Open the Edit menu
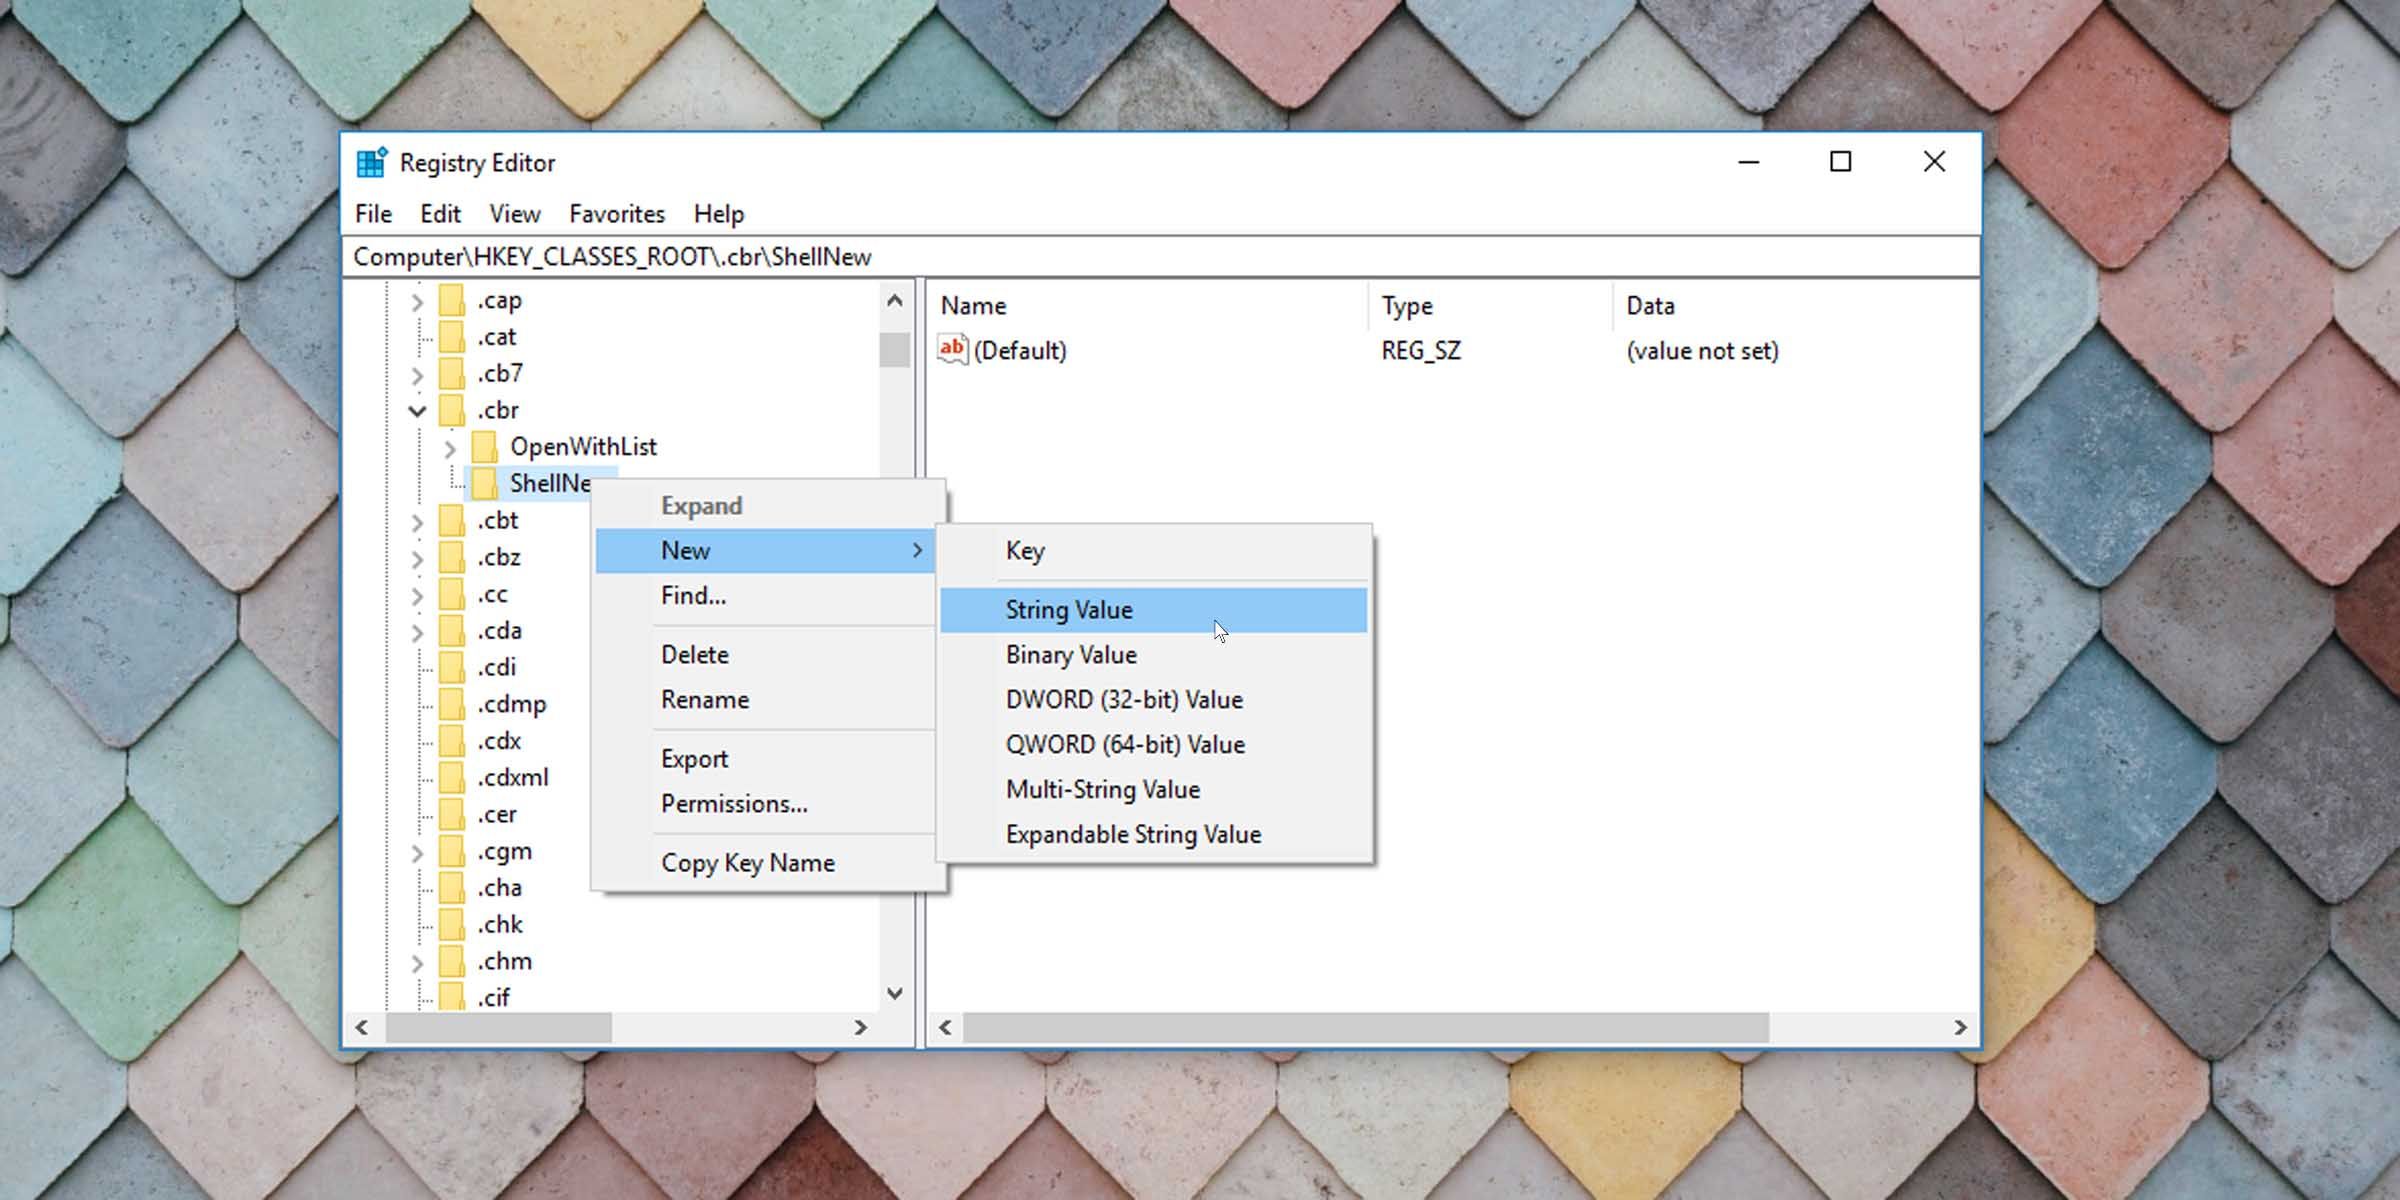The image size is (2400, 1200). pos(440,214)
